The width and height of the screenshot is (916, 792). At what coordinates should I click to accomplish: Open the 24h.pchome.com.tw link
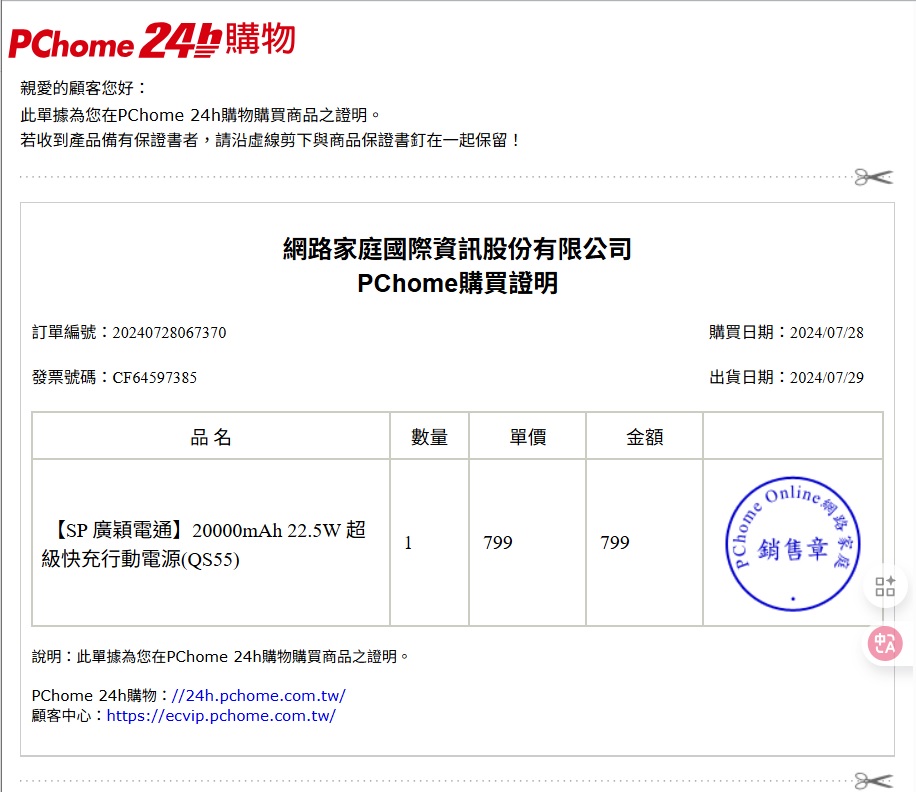(x=258, y=695)
